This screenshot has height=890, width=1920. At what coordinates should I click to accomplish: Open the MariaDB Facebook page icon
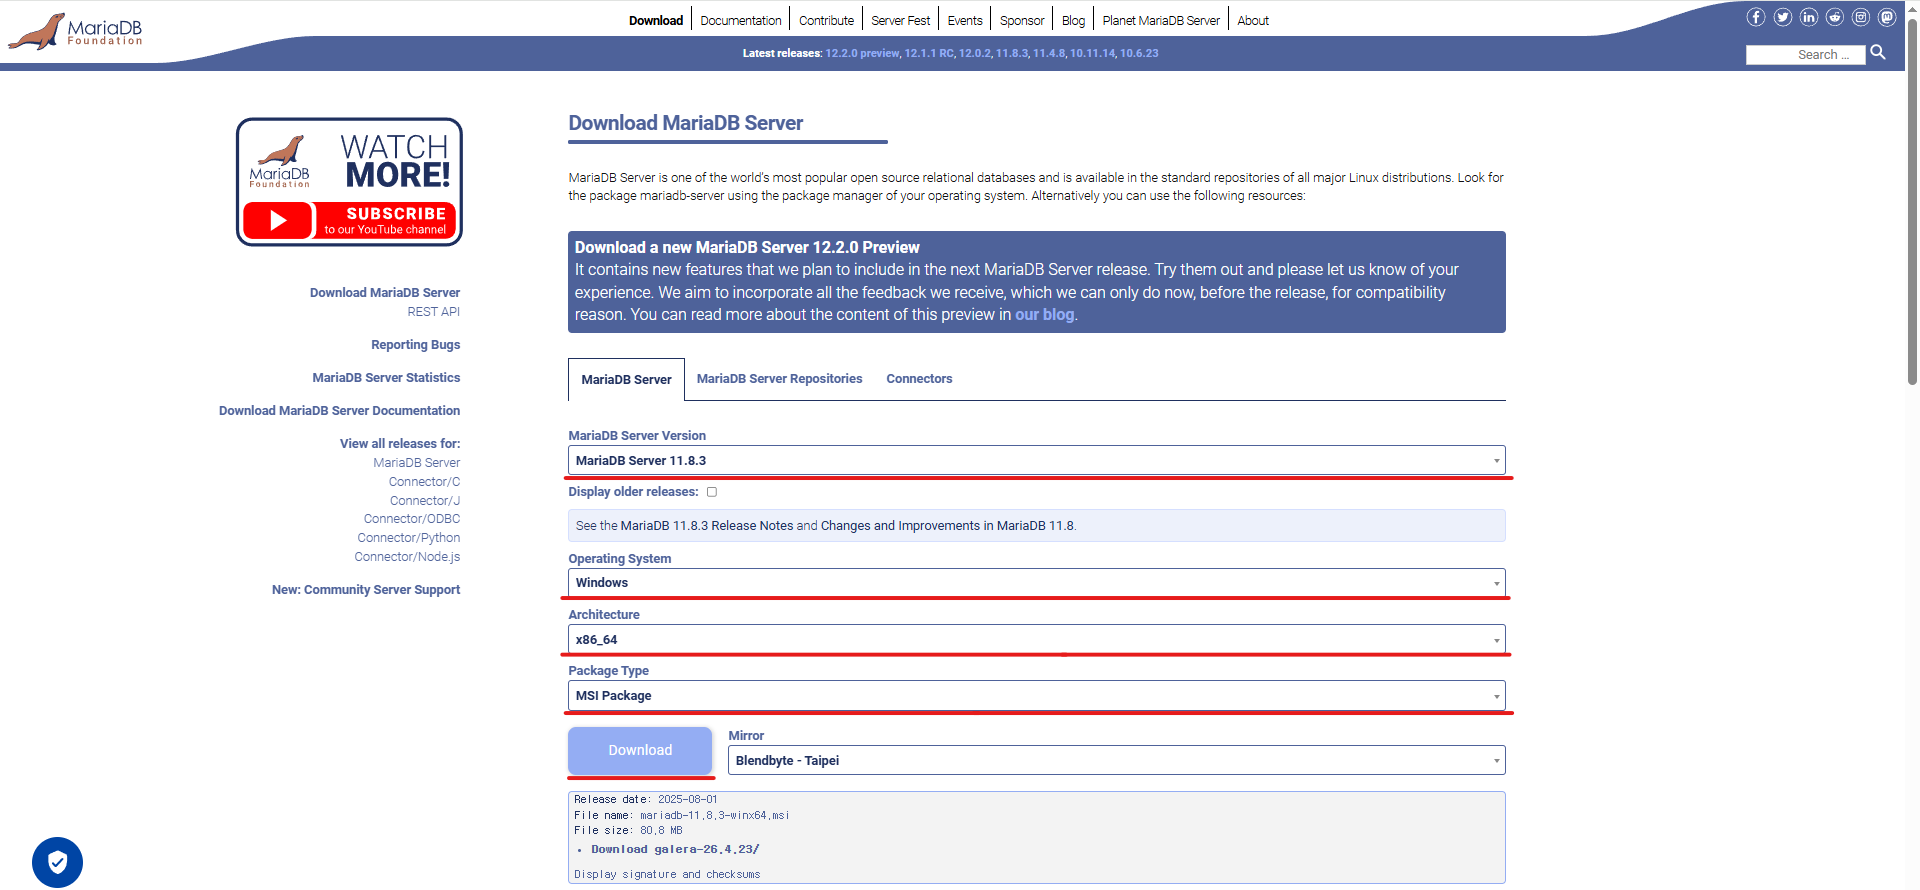[x=1756, y=17]
